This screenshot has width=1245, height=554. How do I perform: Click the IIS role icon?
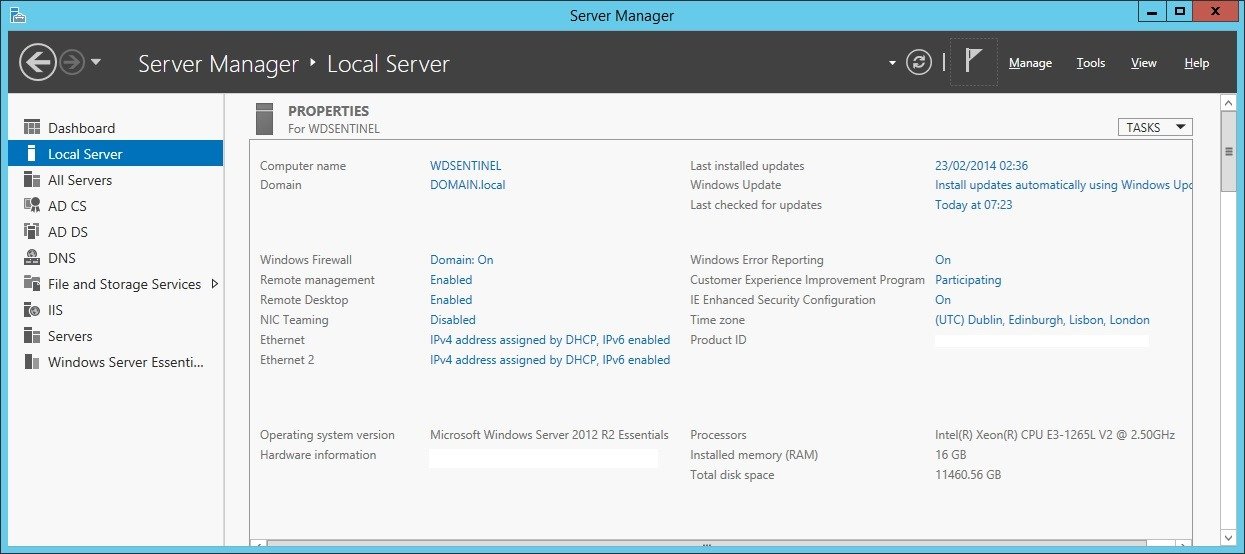click(x=32, y=310)
